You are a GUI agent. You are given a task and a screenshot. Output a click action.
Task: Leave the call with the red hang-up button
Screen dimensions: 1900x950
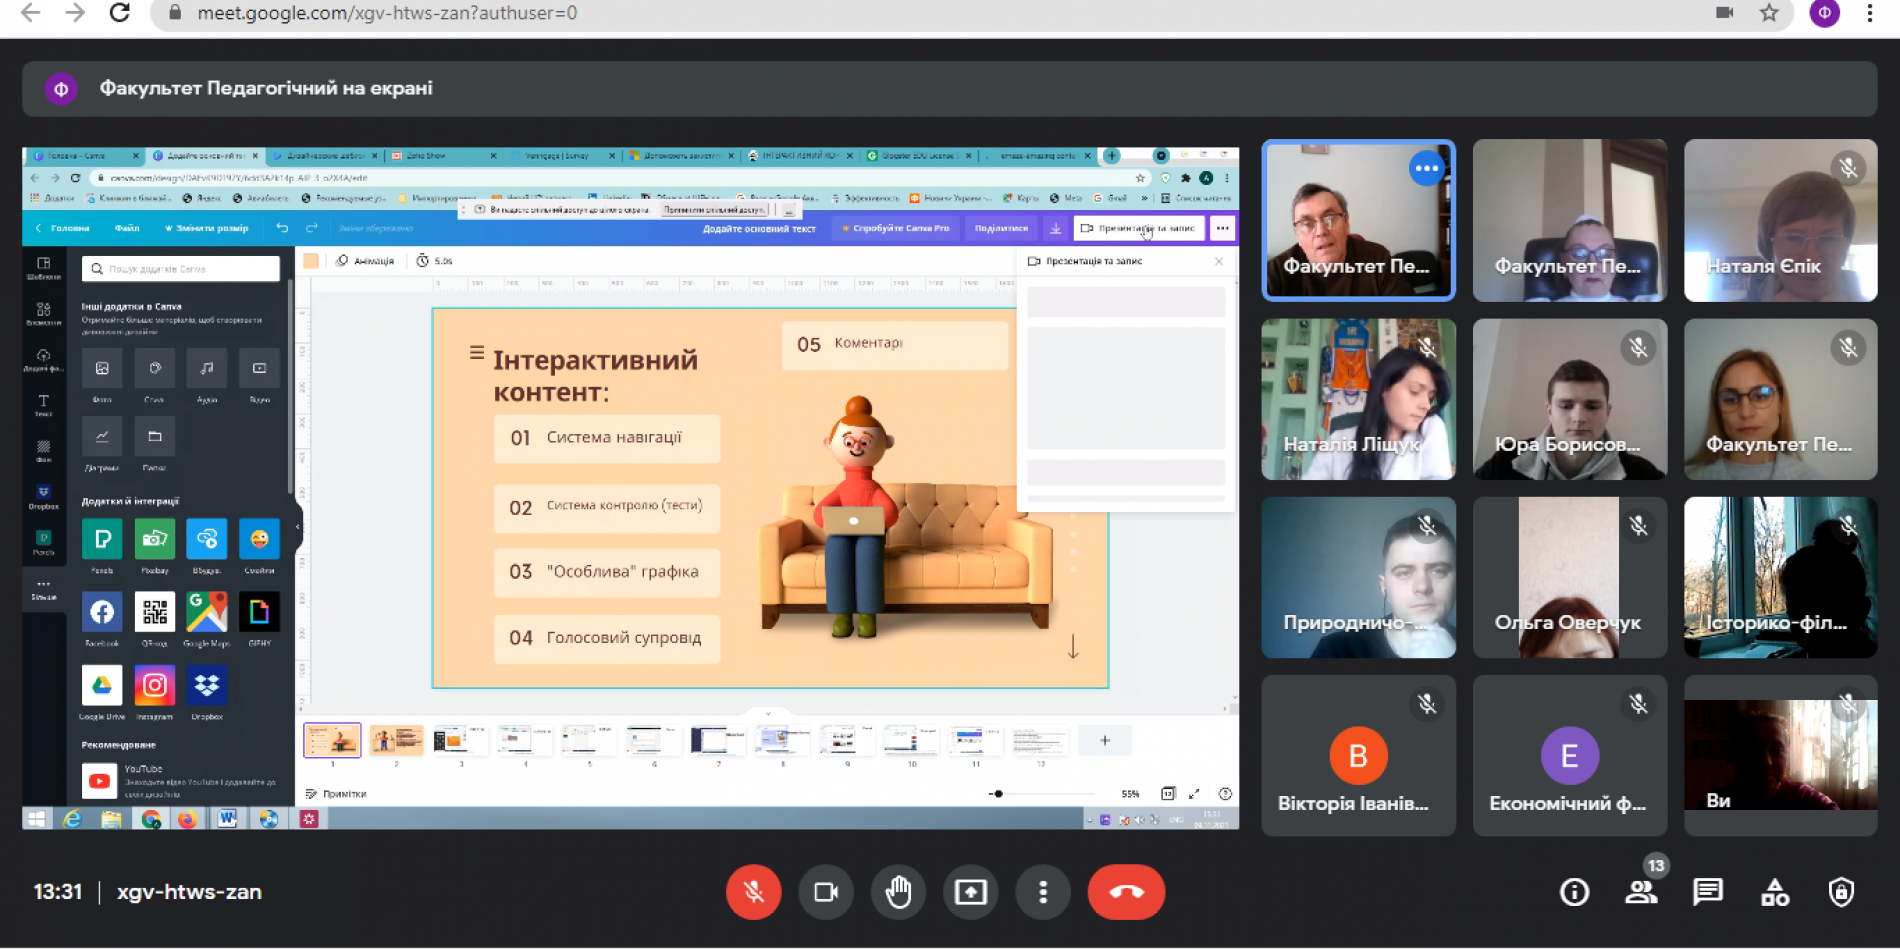point(1126,892)
